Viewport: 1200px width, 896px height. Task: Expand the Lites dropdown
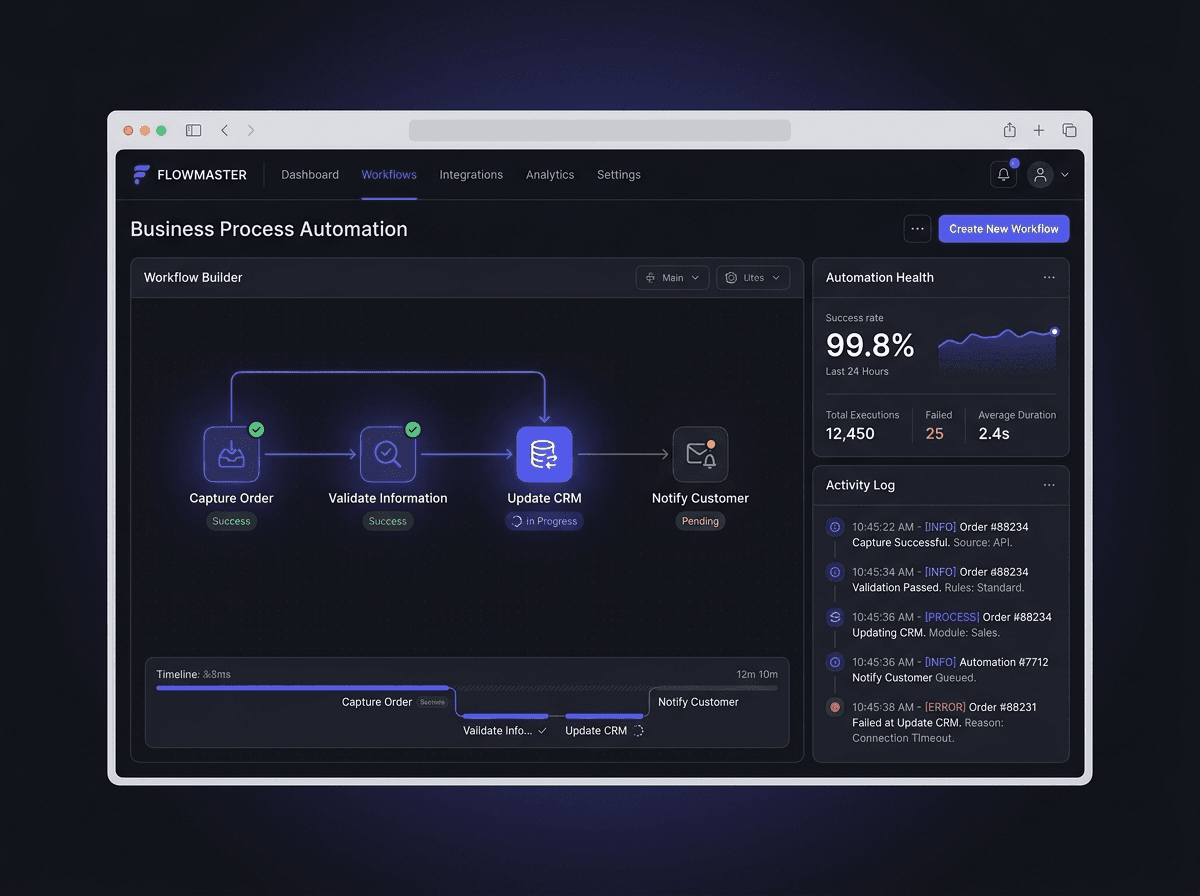coord(753,278)
